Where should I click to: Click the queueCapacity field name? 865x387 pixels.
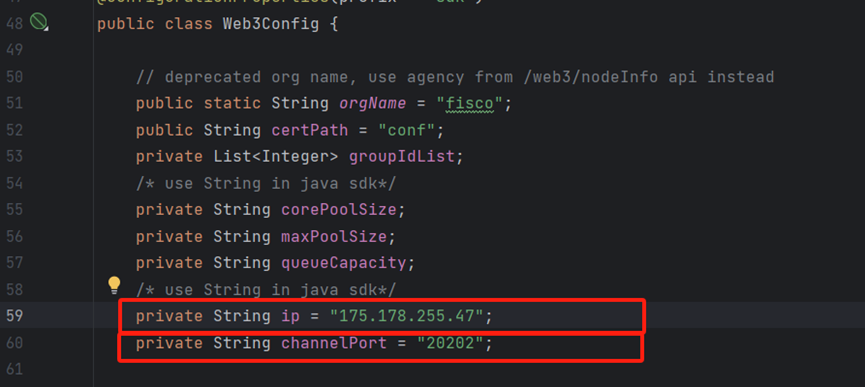pyautogui.click(x=344, y=263)
